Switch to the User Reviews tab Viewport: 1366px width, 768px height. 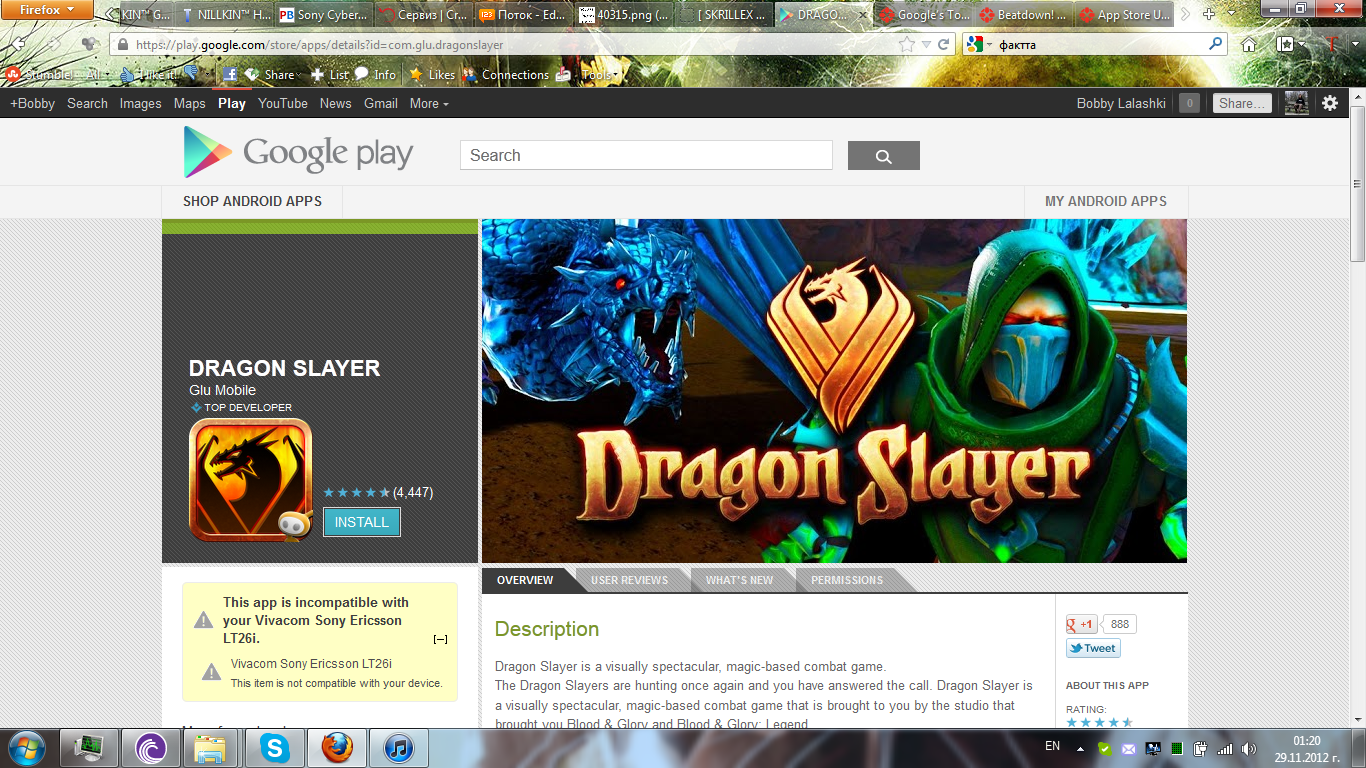click(x=629, y=580)
